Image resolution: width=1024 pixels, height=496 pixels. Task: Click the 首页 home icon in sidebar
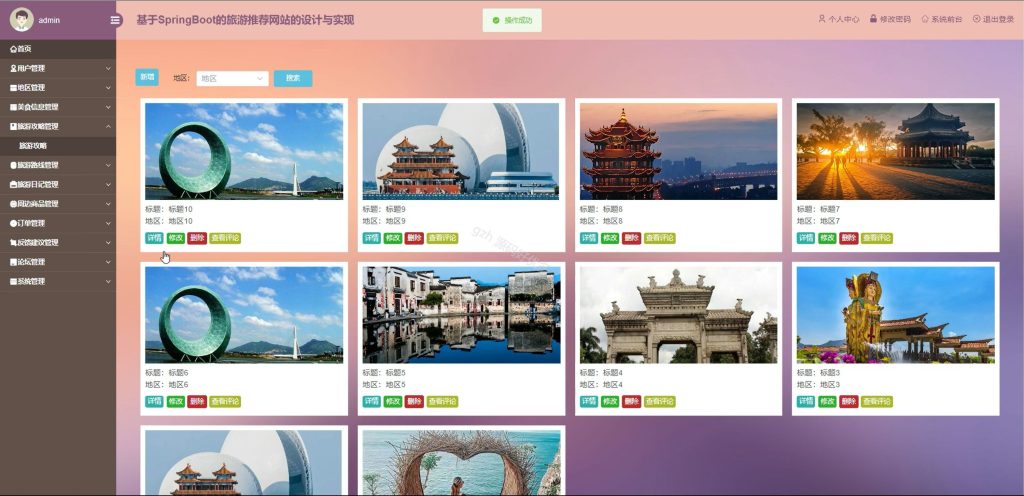[x=14, y=49]
